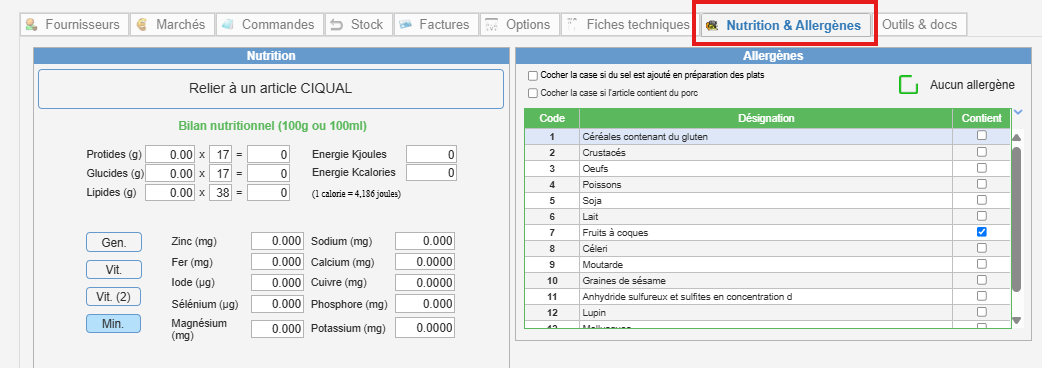
Task: Check the Oeufs allergen box
Action: click(x=982, y=167)
